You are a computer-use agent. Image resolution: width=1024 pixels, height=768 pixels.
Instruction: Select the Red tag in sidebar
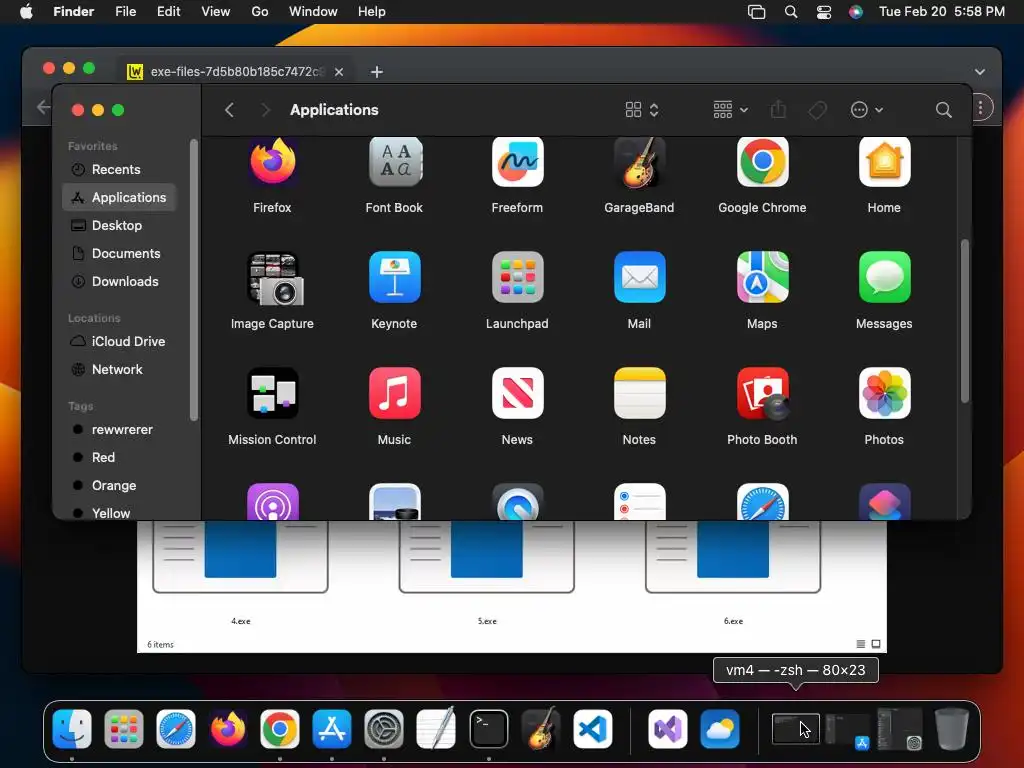click(120, 458)
